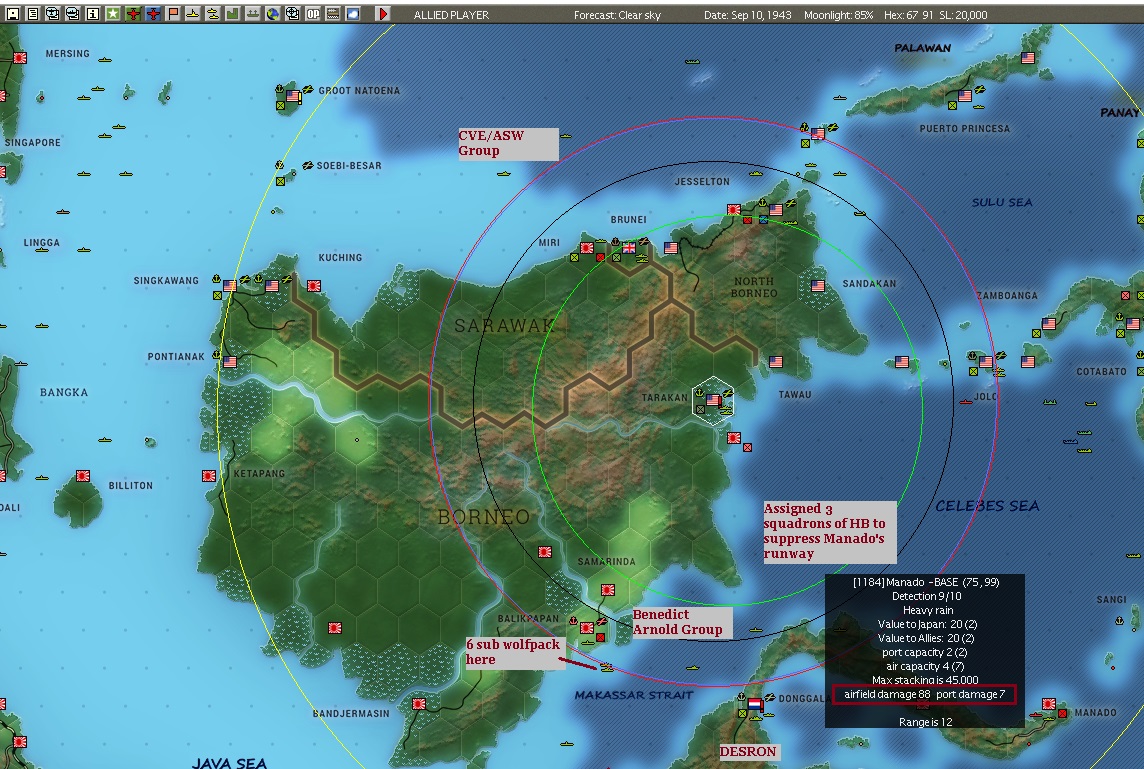Click the red end-turn play arrow
This screenshot has width=1144, height=769.
click(383, 14)
